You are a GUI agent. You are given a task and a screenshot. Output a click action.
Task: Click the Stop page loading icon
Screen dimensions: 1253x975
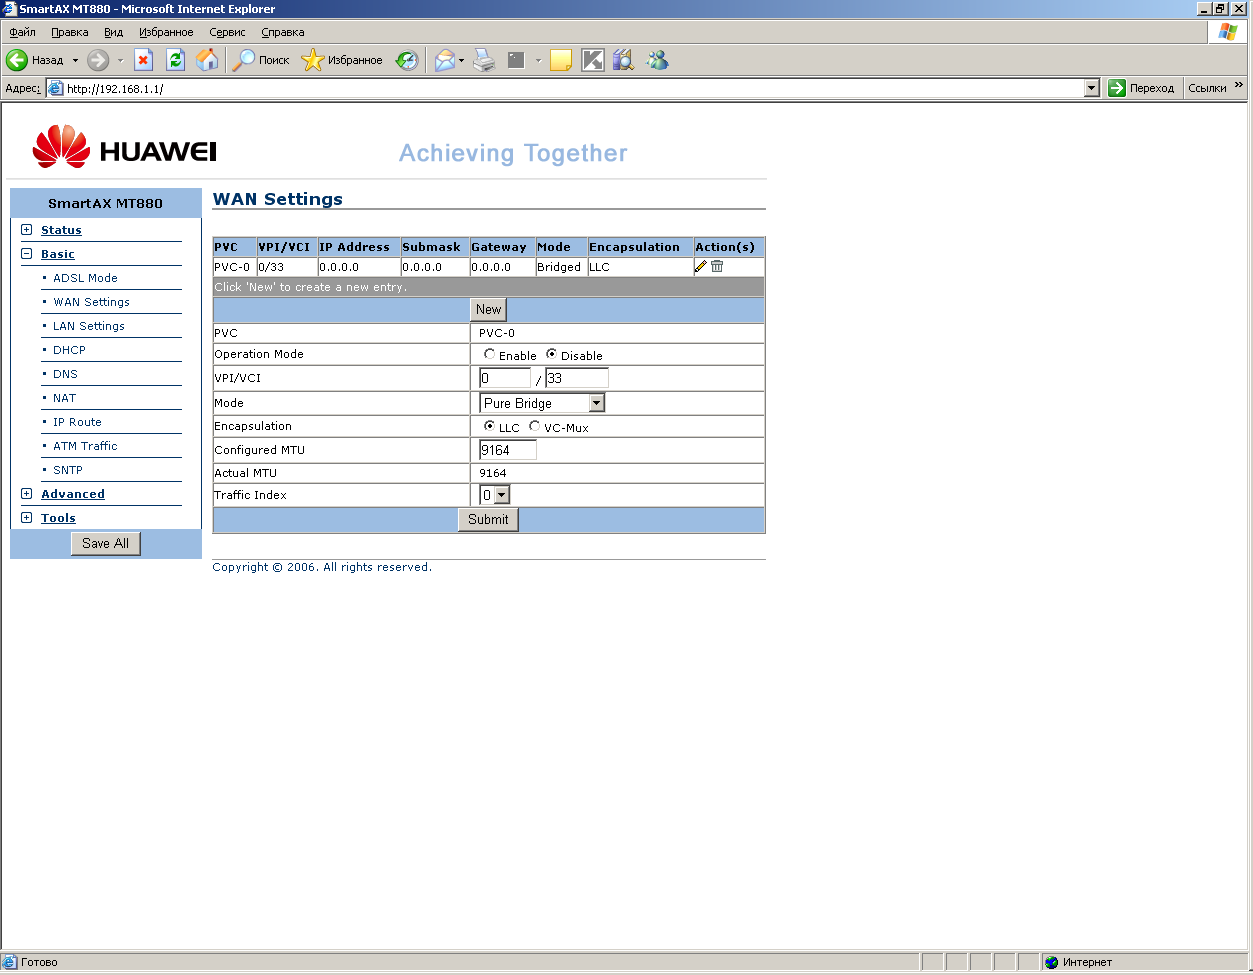tap(144, 60)
